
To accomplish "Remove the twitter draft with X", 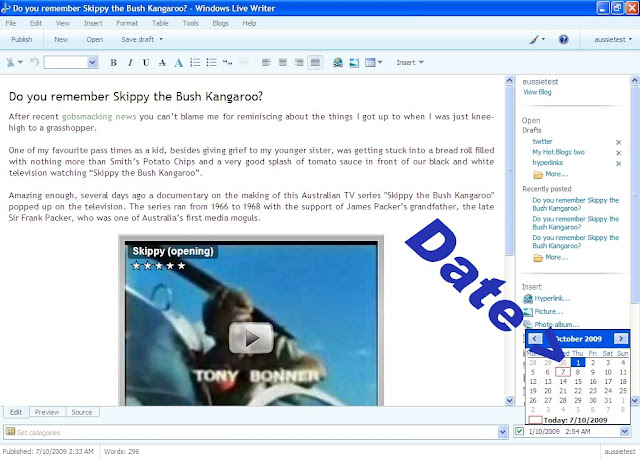I will pos(618,142).
